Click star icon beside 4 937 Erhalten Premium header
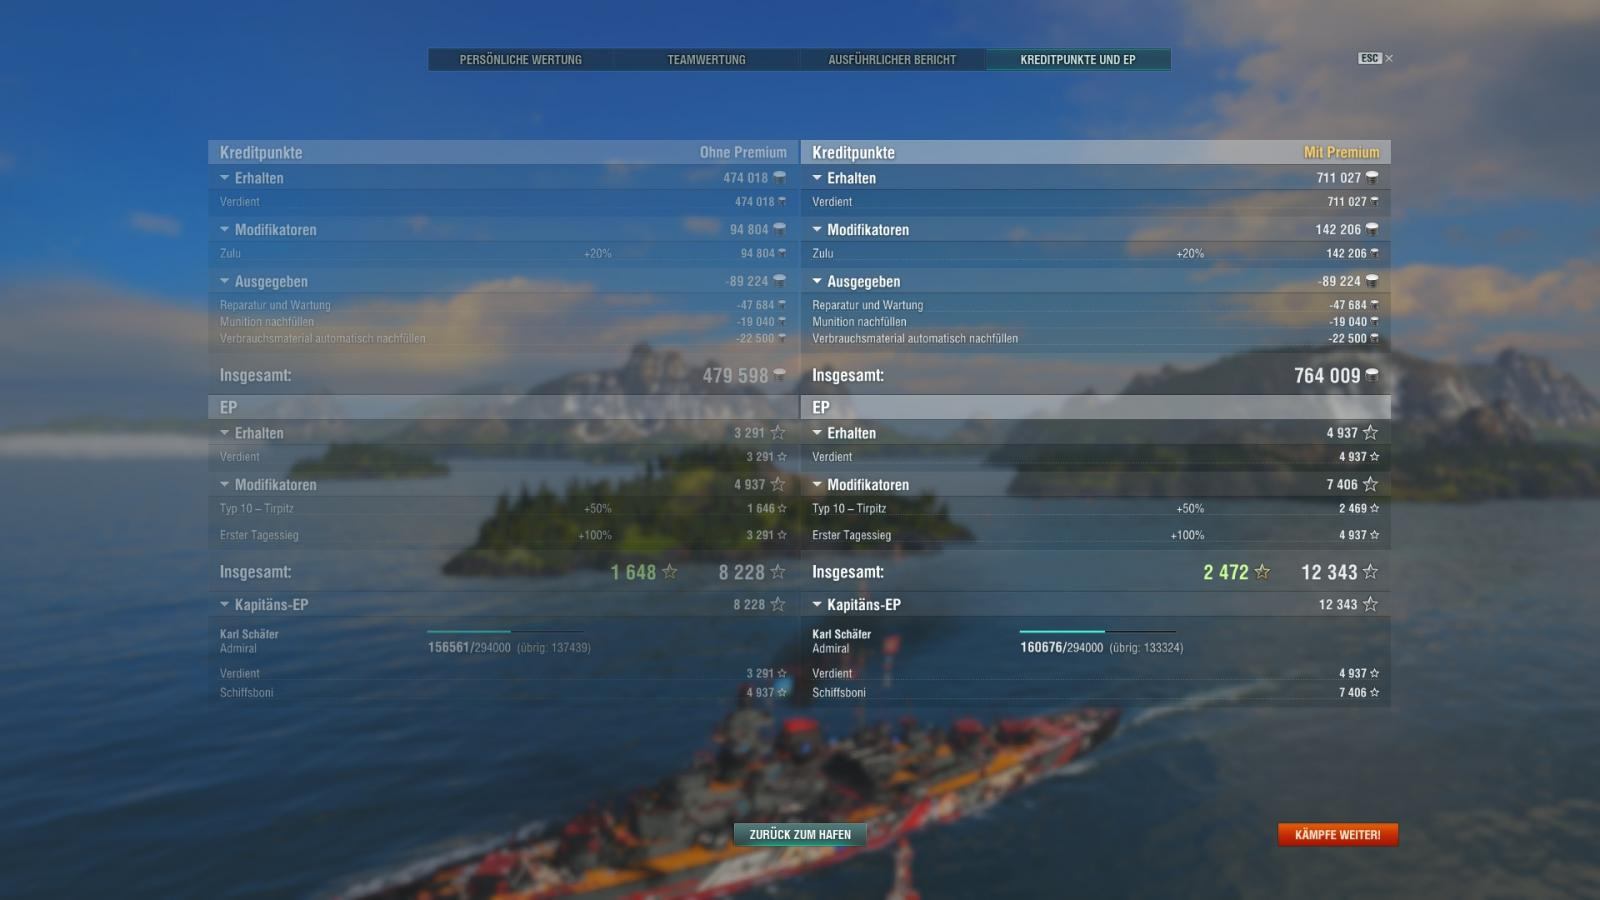Viewport: 1600px width, 900px height. [1370, 433]
